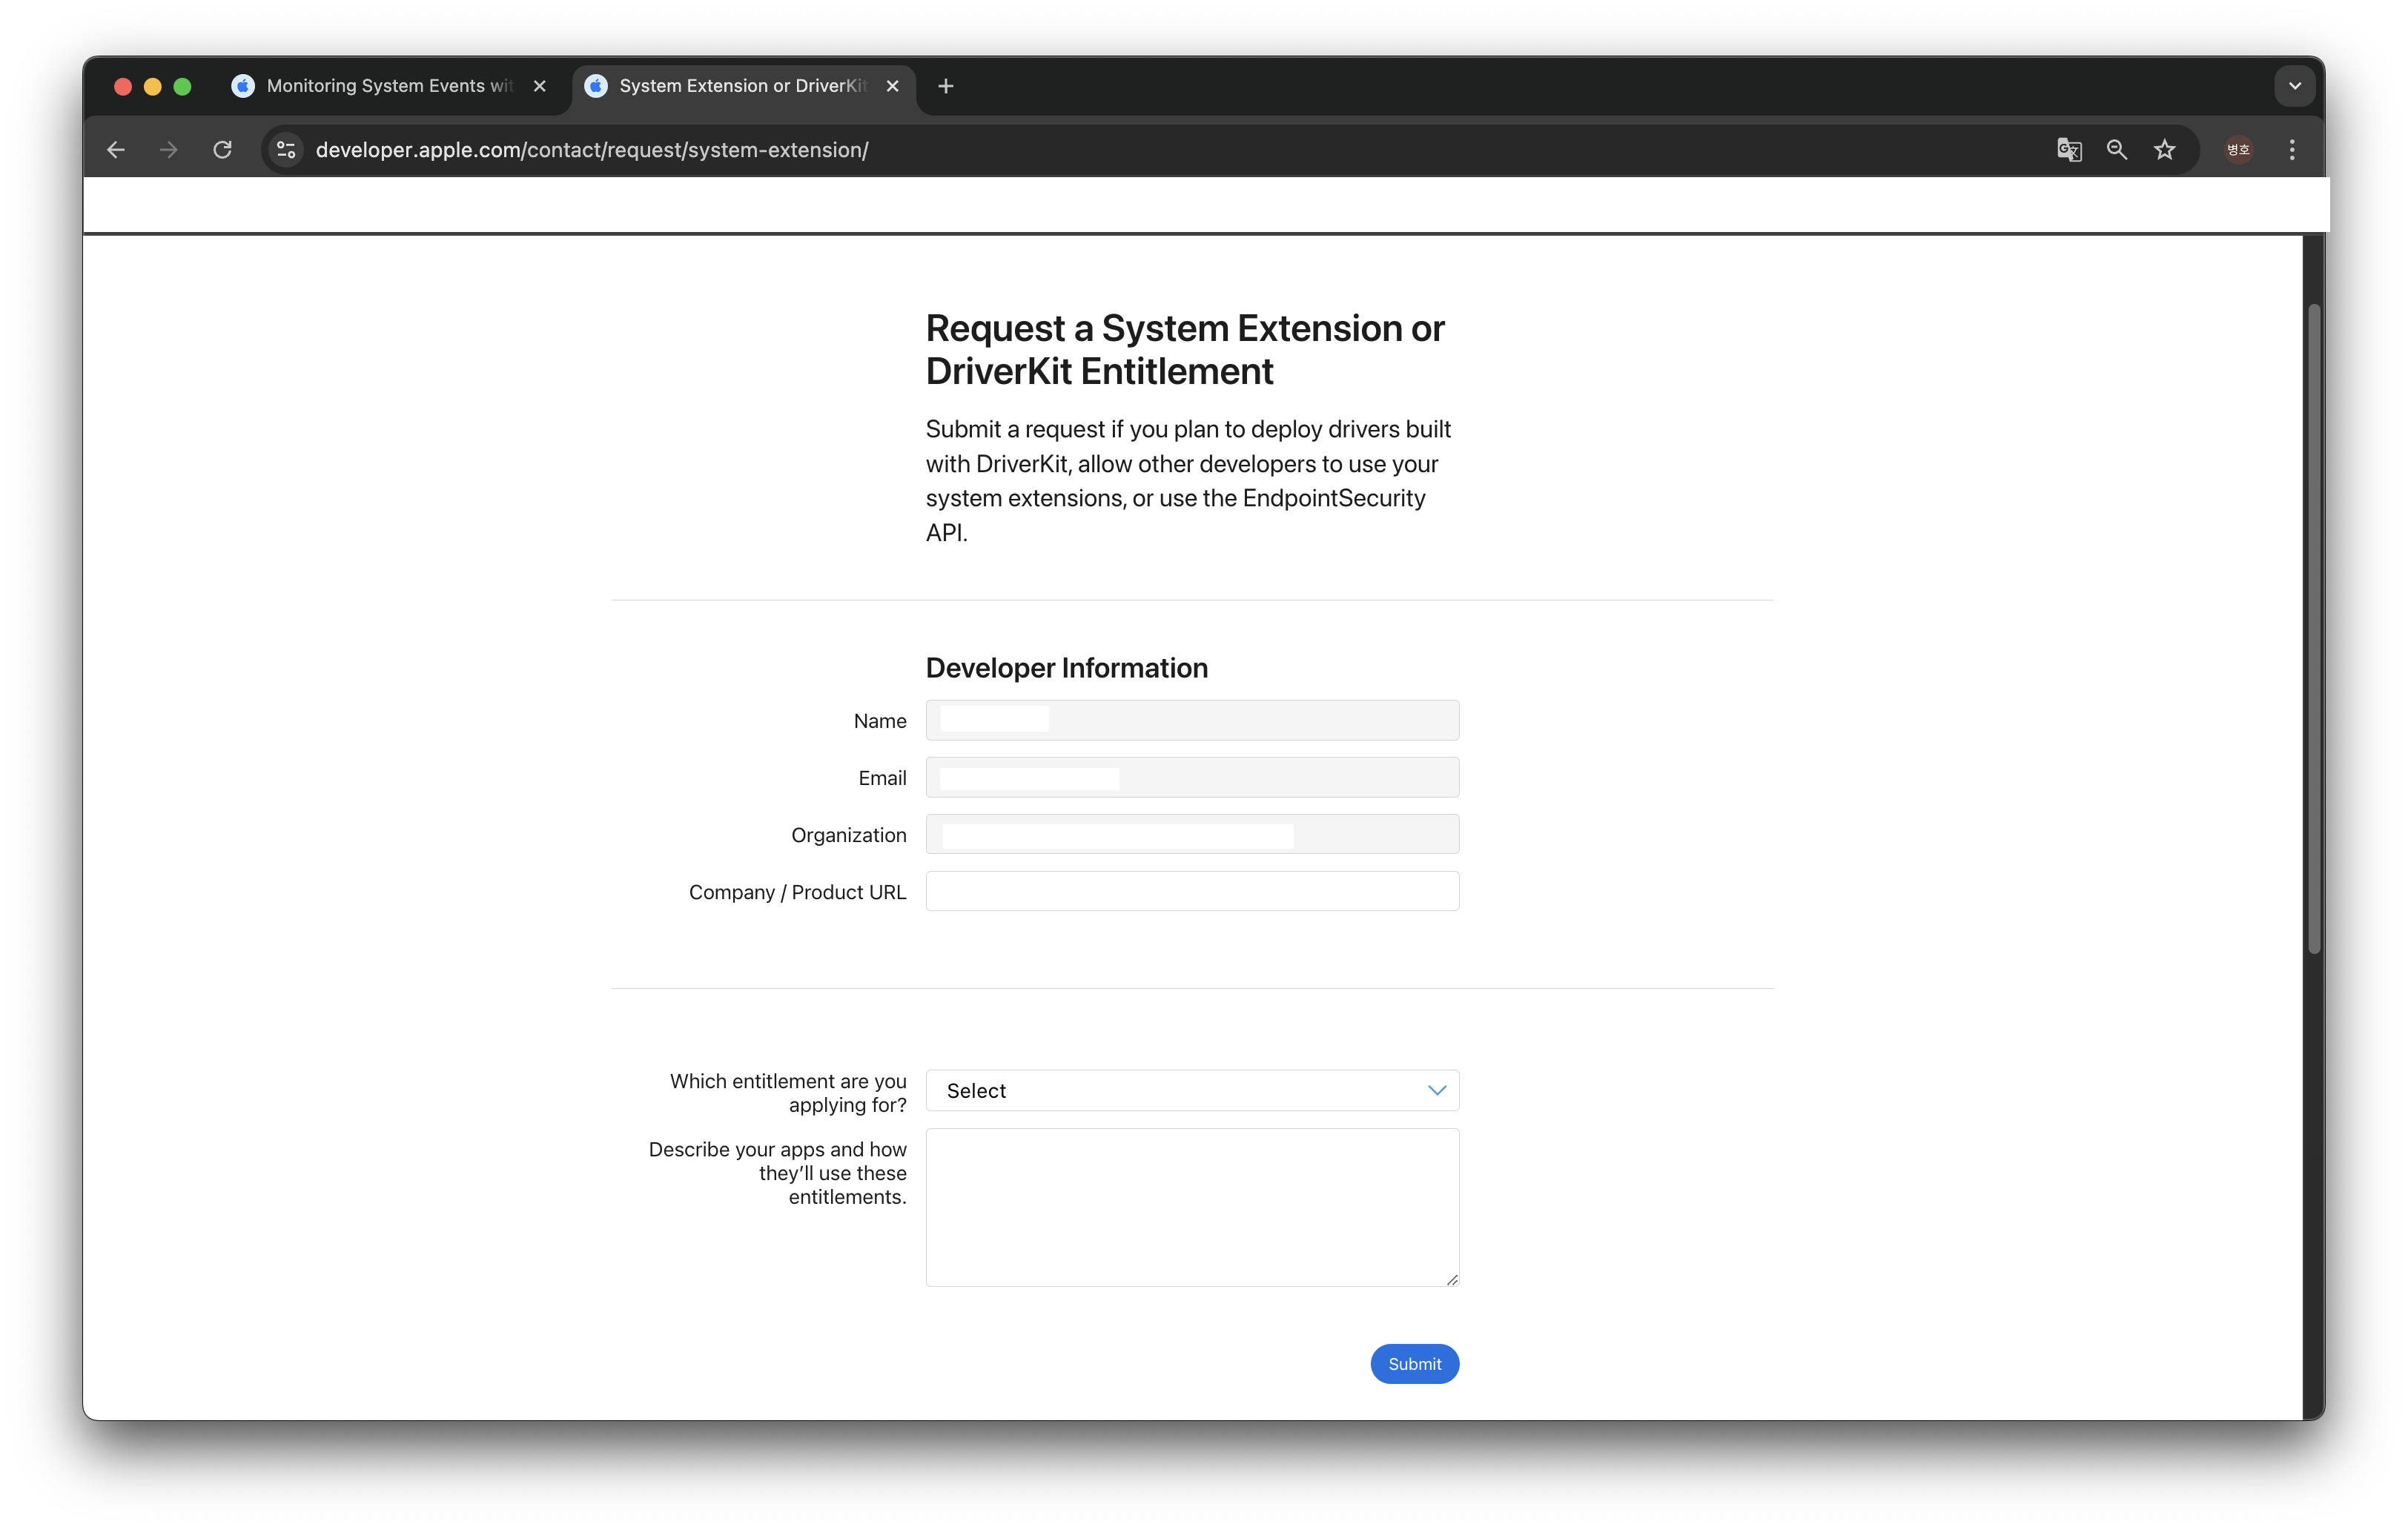The width and height of the screenshot is (2408, 1530).
Task: Click the app description text area
Action: [x=1191, y=1207]
